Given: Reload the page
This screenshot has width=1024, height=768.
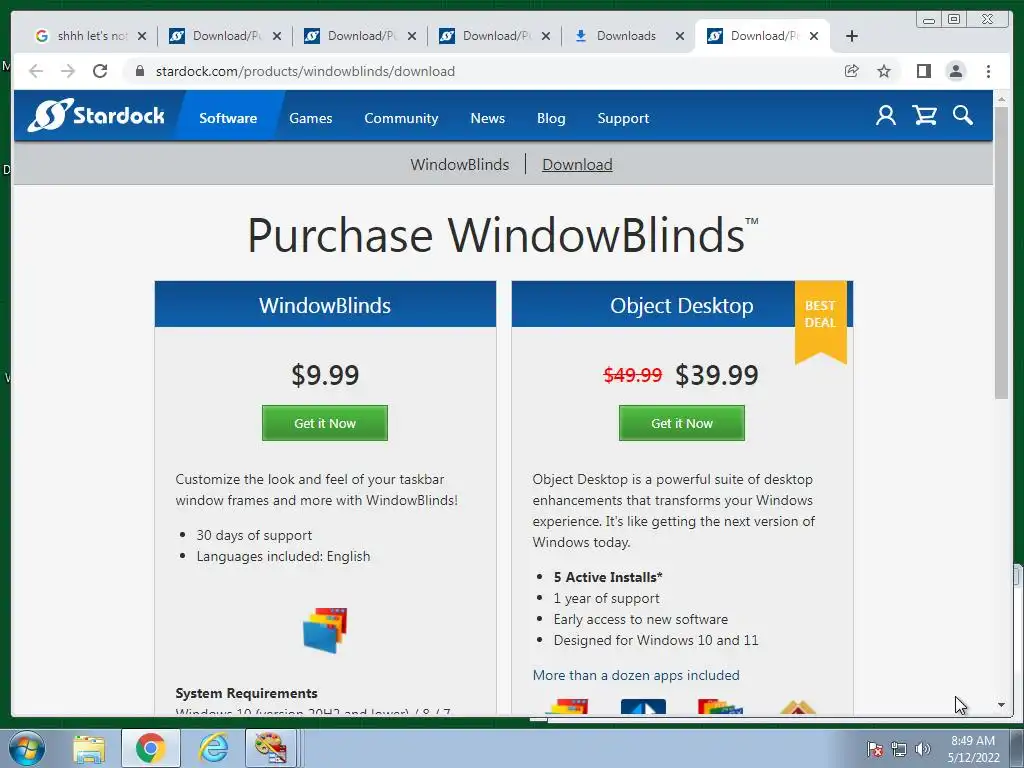Looking at the screenshot, I should [100, 71].
